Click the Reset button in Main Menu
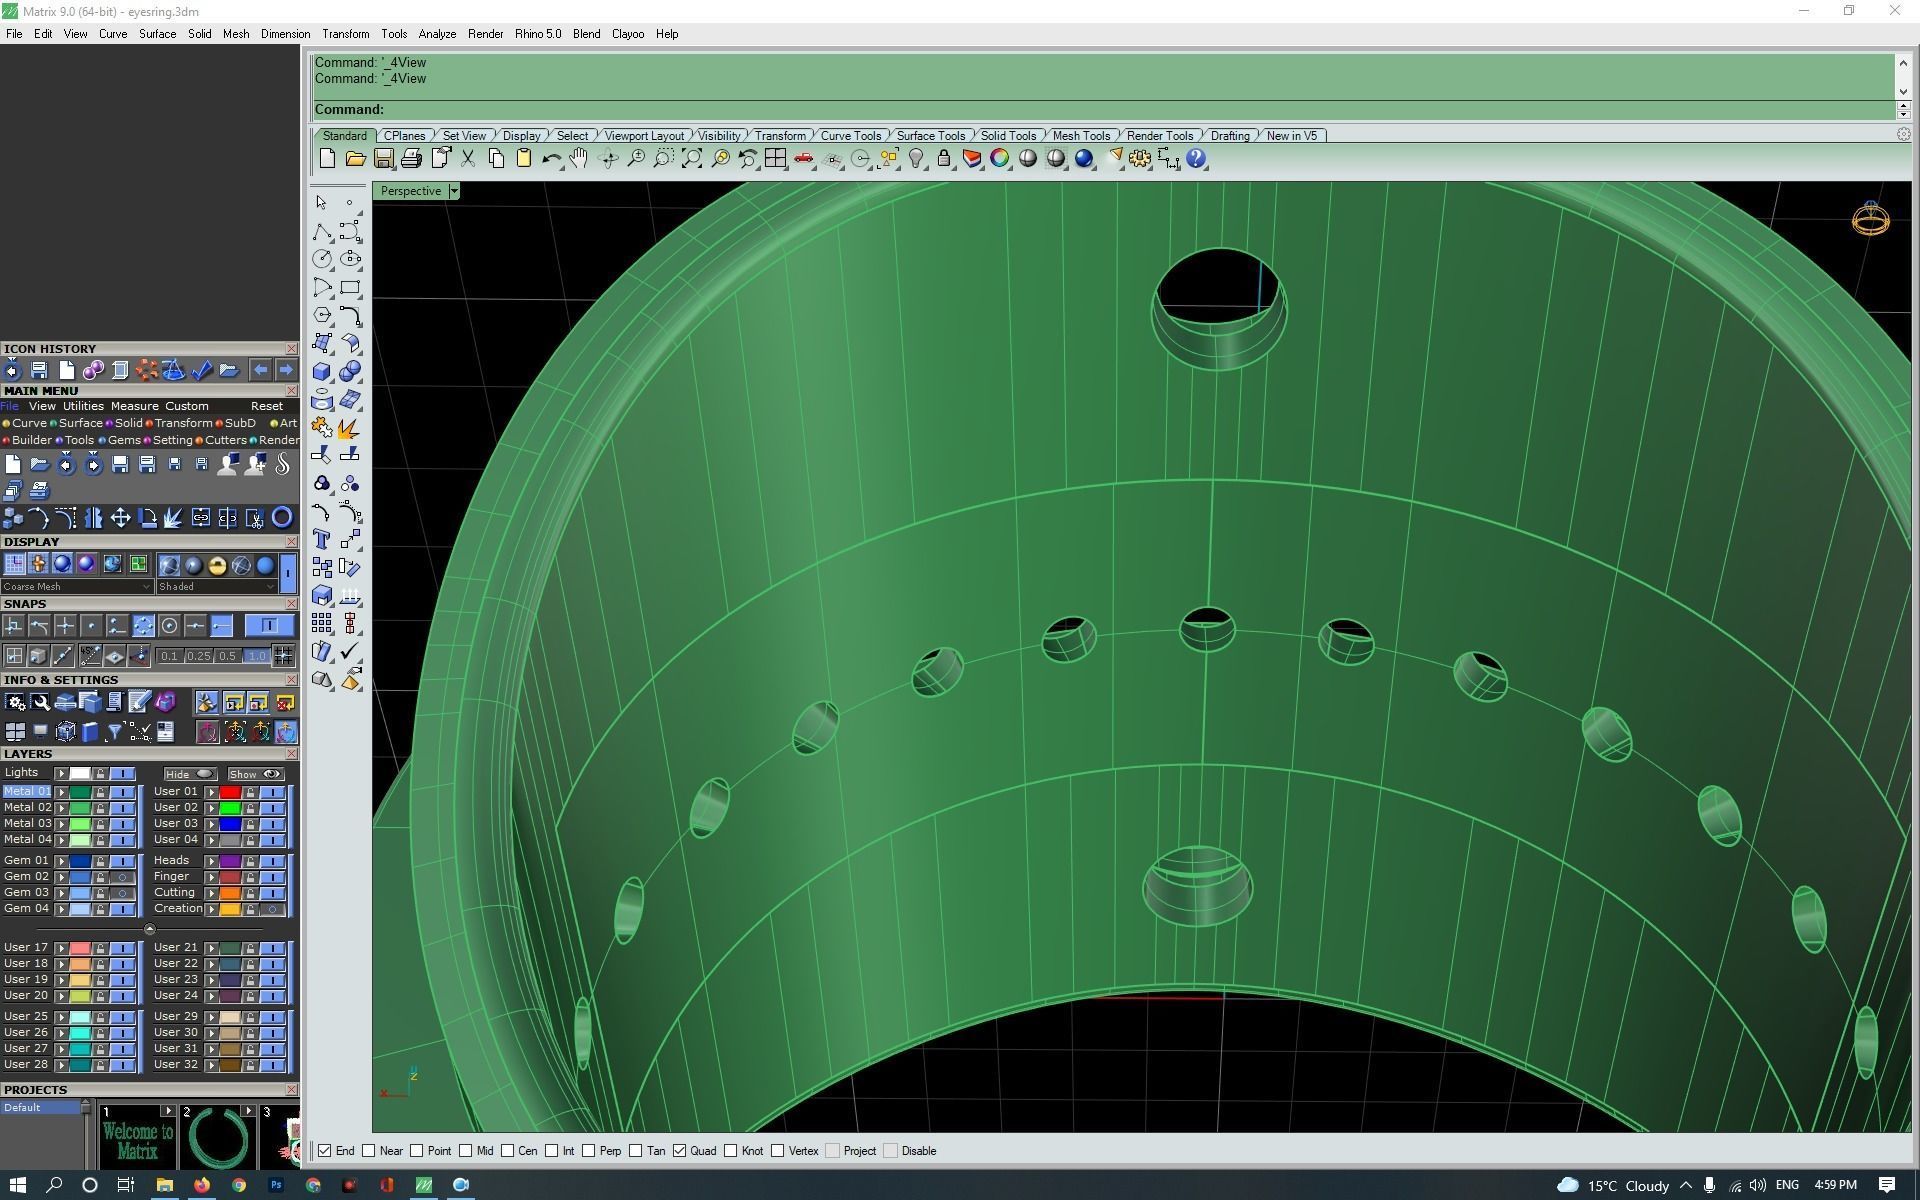The image size is (1920, 1200). (266, 406)
